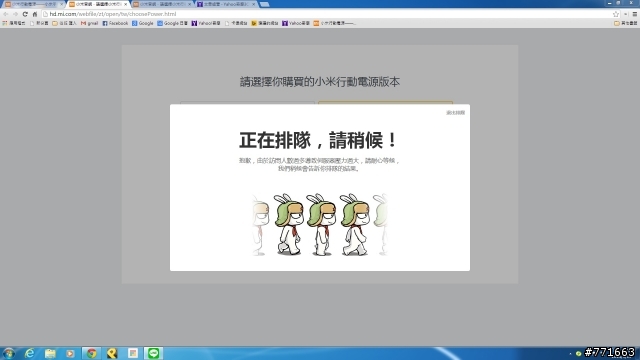This screenshot has height=360, width=640.
Task: Click the browser Back arrow
Action: [x=6, y=14]
